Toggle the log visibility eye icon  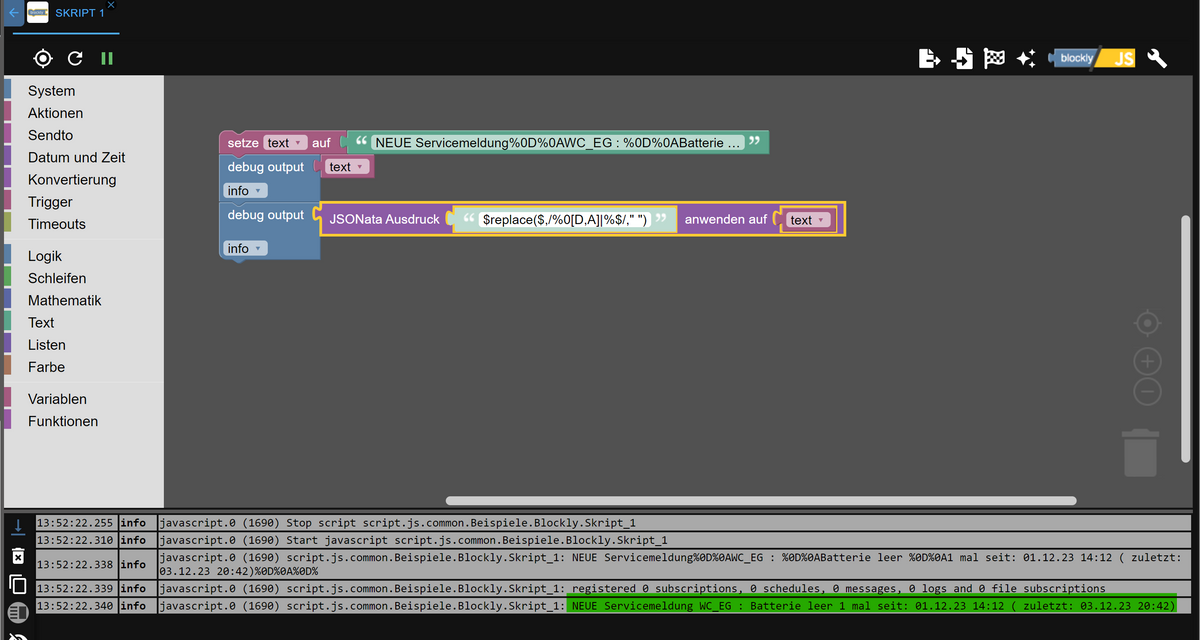coord(18,634)
